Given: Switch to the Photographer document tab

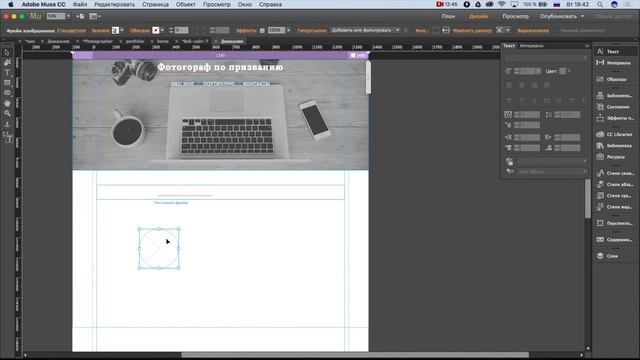Looking at the screenshot, I should 98,41.
